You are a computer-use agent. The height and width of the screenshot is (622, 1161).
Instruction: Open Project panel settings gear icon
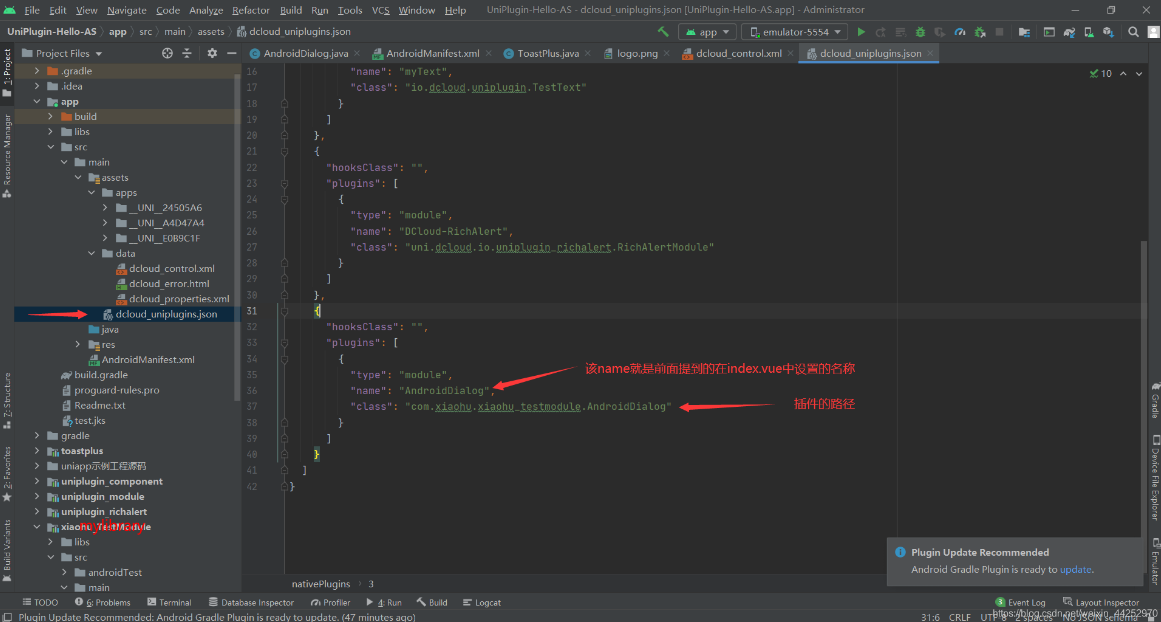[212, 53]
